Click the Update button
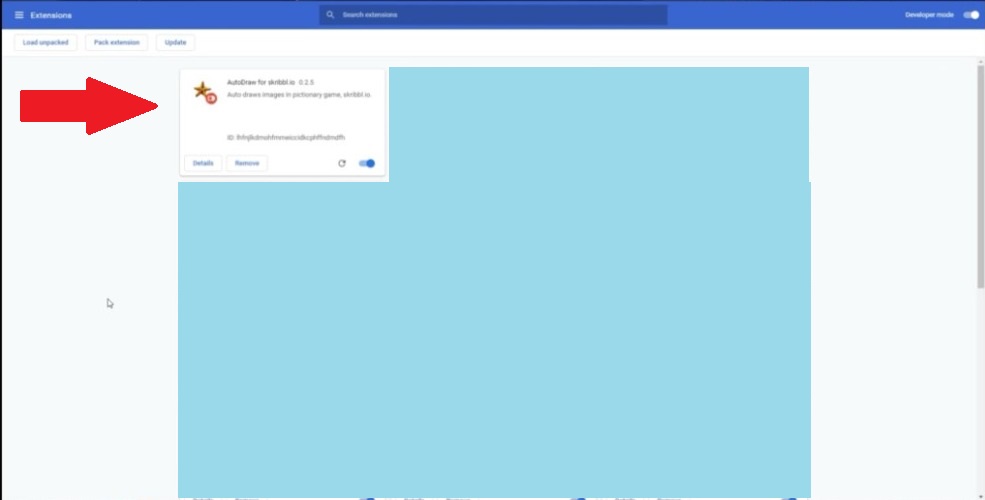This screenshot has height=500, width=985. click(175, 43)
